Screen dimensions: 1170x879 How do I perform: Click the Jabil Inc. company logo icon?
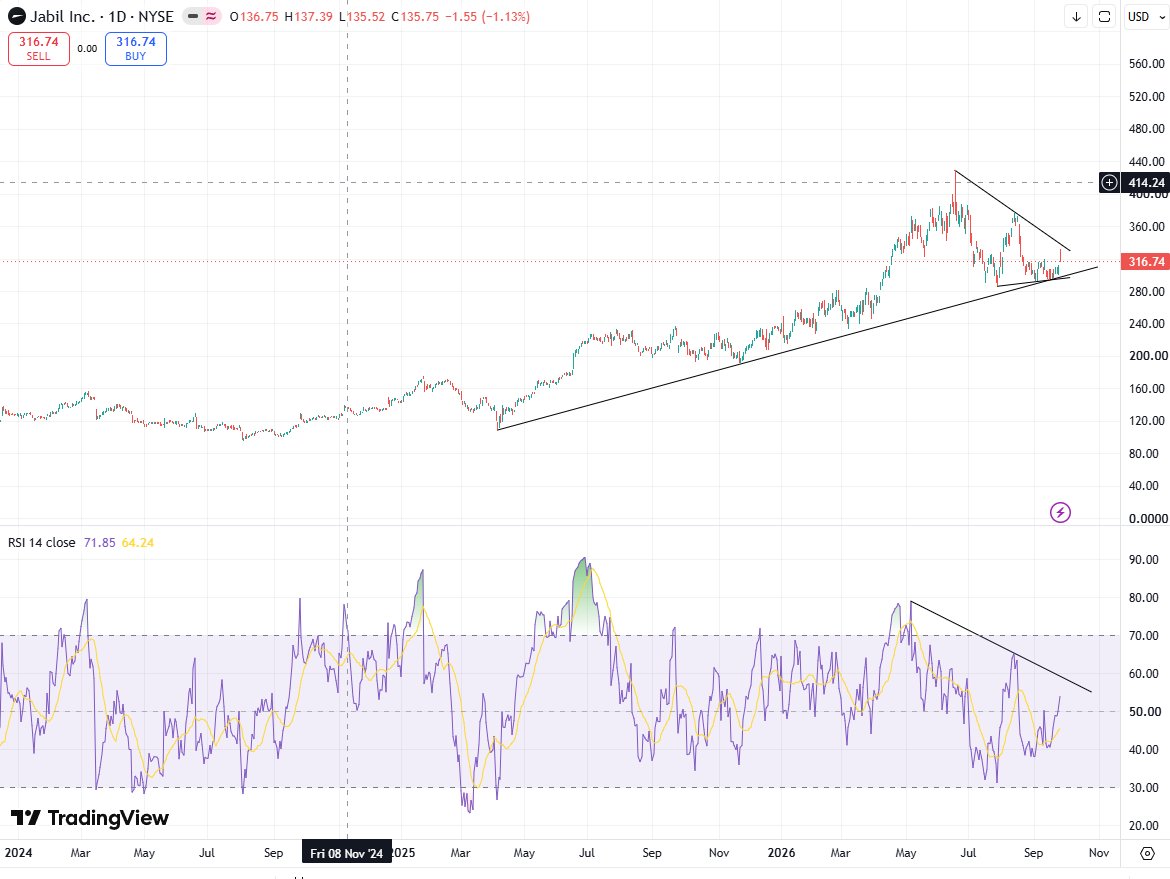tap(16, 16)
